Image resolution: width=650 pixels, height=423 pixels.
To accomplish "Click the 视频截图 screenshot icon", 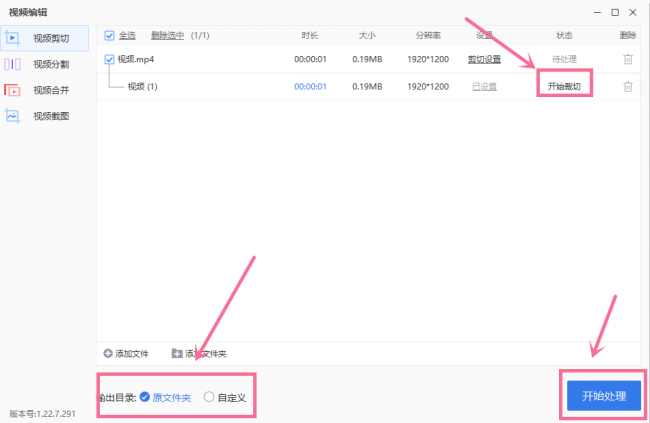I will (12, 116).
